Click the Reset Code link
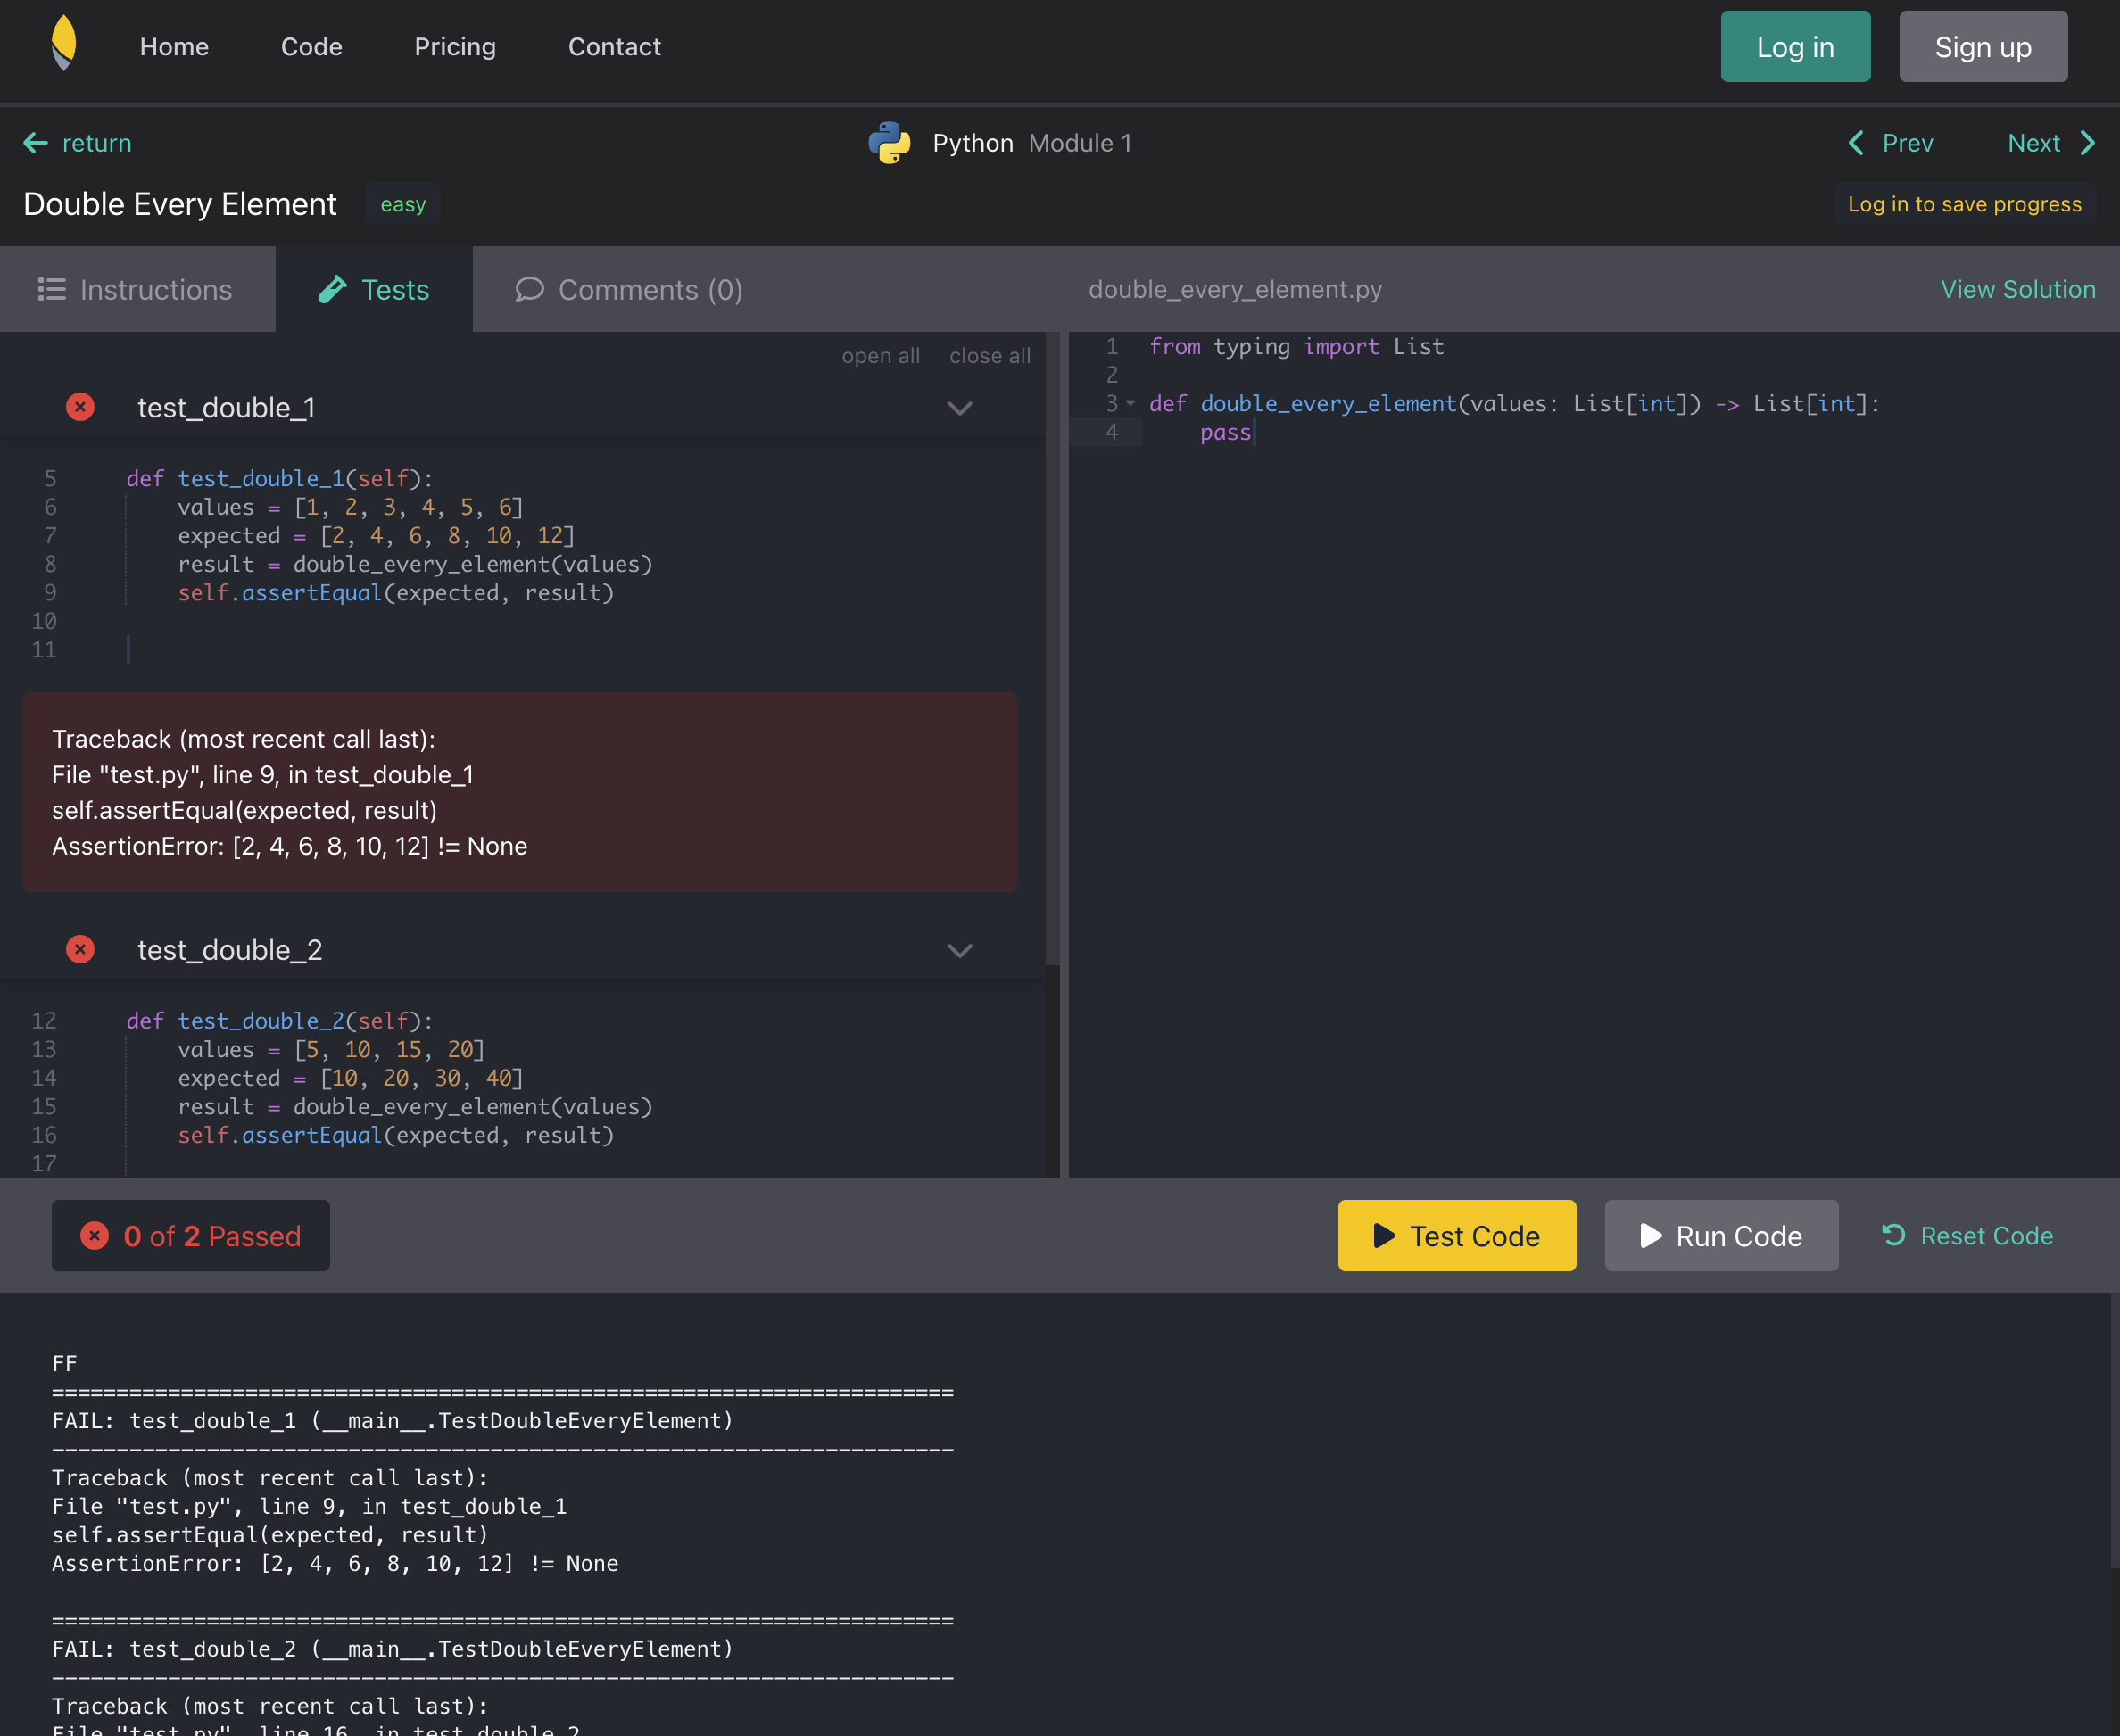Image resolution: width=2120 pixels, height=1736 pixels. point(1967,1236)
